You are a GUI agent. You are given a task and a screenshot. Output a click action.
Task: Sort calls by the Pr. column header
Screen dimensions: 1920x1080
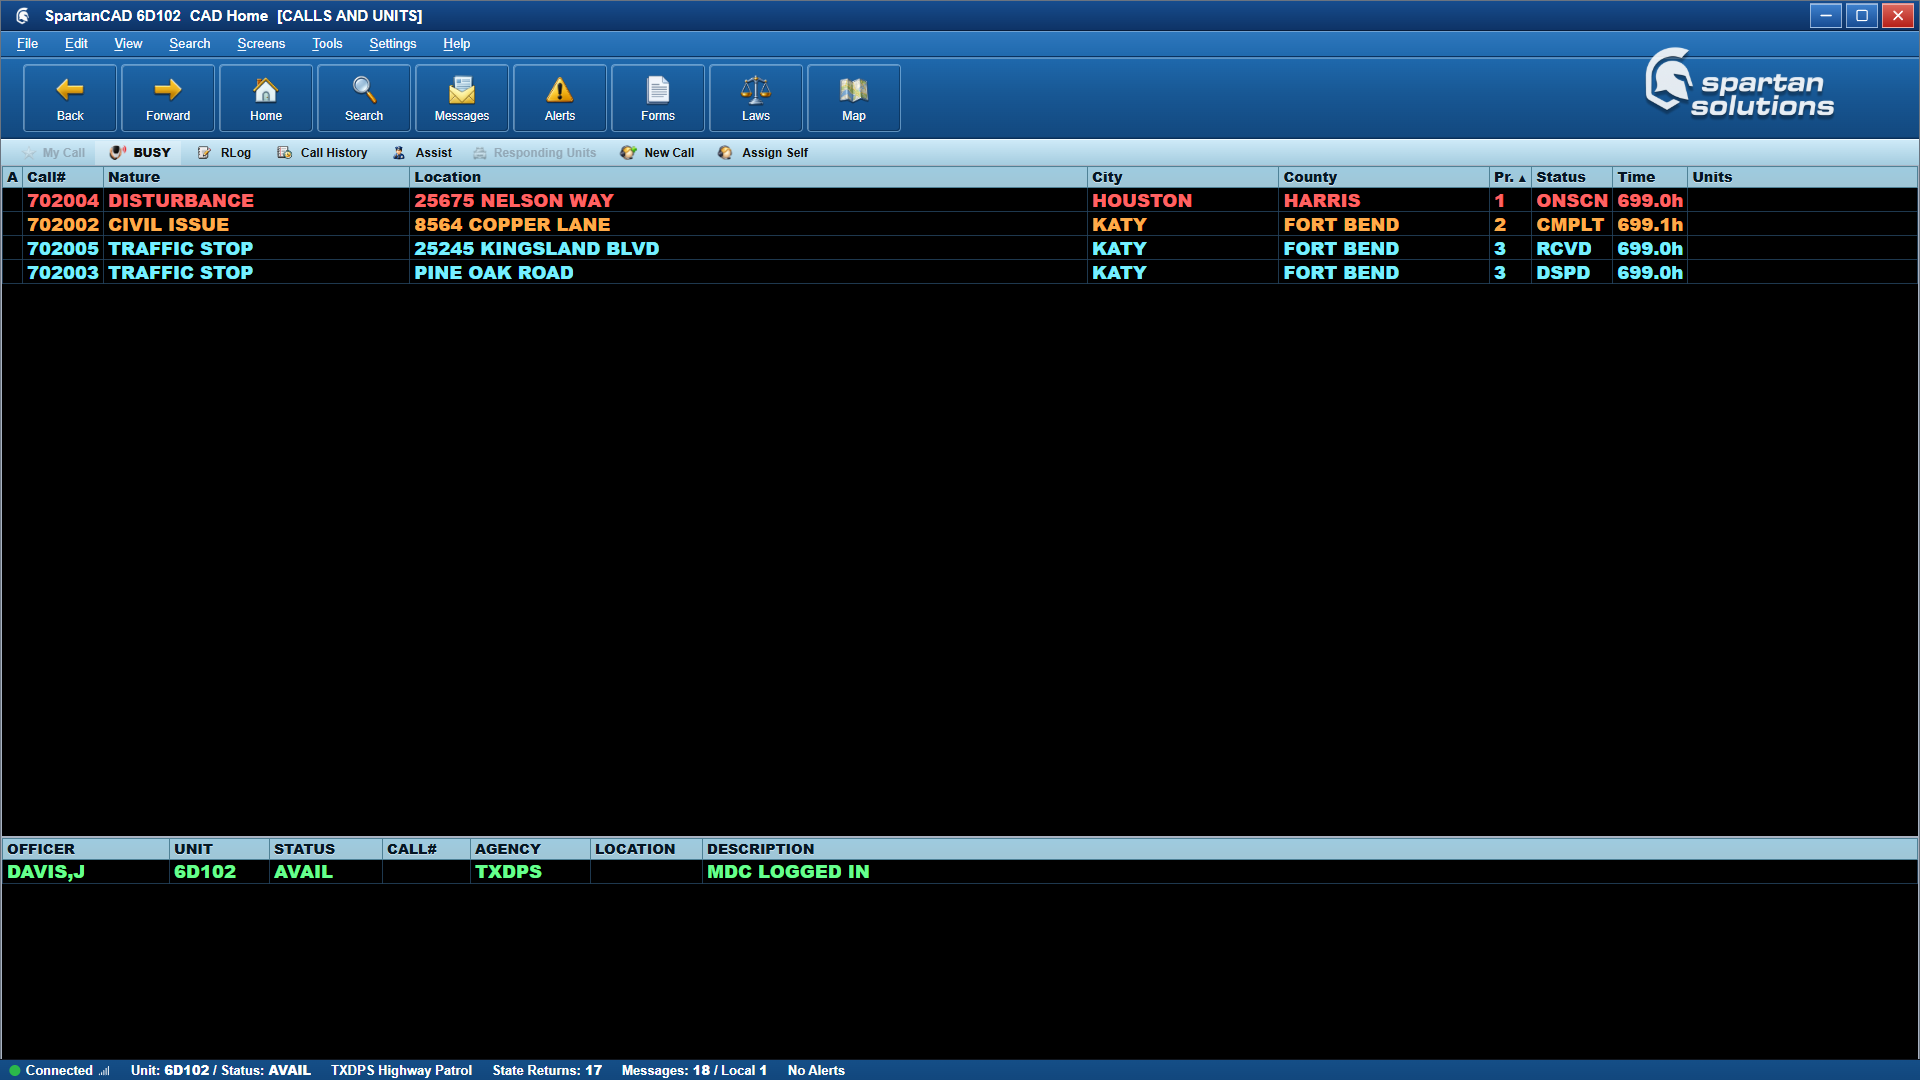coord(1510,177)
